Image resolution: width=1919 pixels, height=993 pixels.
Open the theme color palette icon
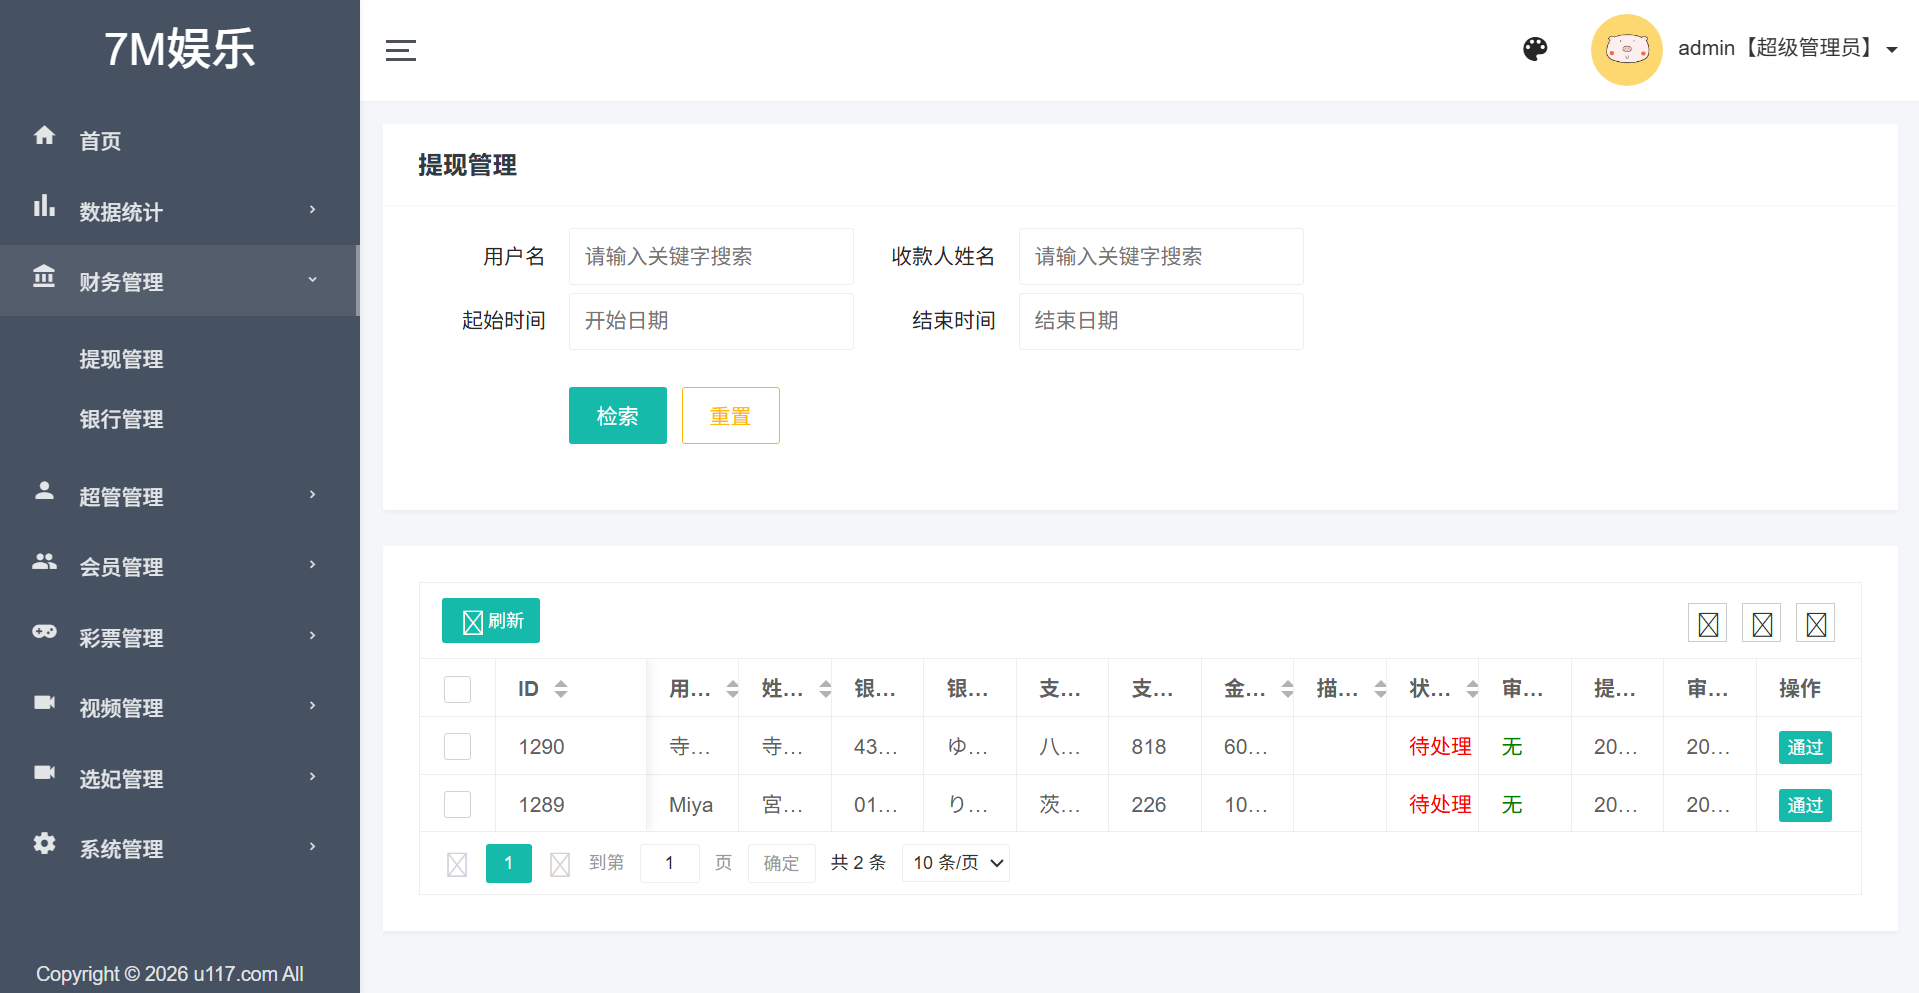tap(1535, 49)
